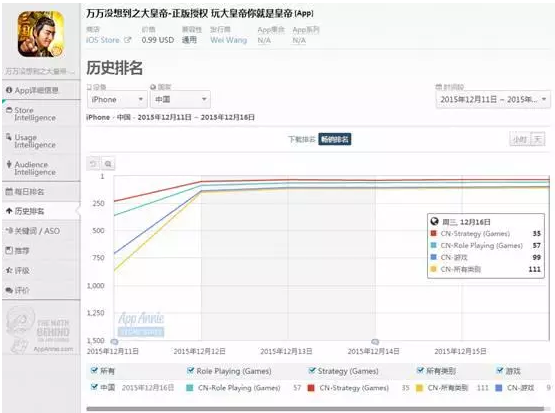
Task: Select the 畅销排名 tab
Action: (334, 139)
